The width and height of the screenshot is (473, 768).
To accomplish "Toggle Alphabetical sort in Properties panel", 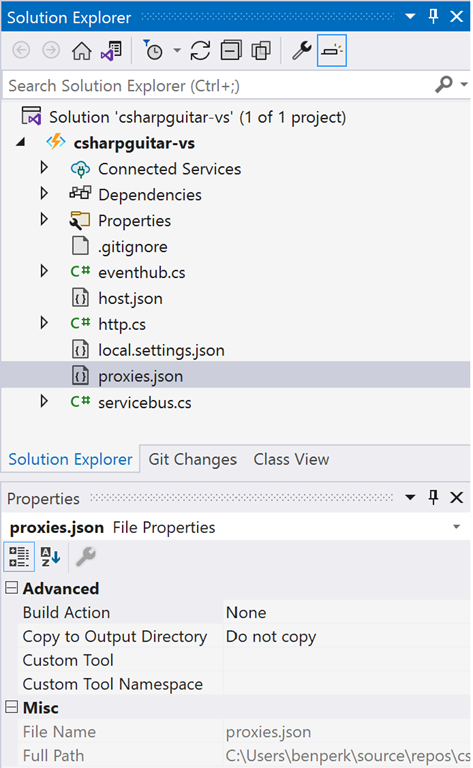I will pos(50,556).
